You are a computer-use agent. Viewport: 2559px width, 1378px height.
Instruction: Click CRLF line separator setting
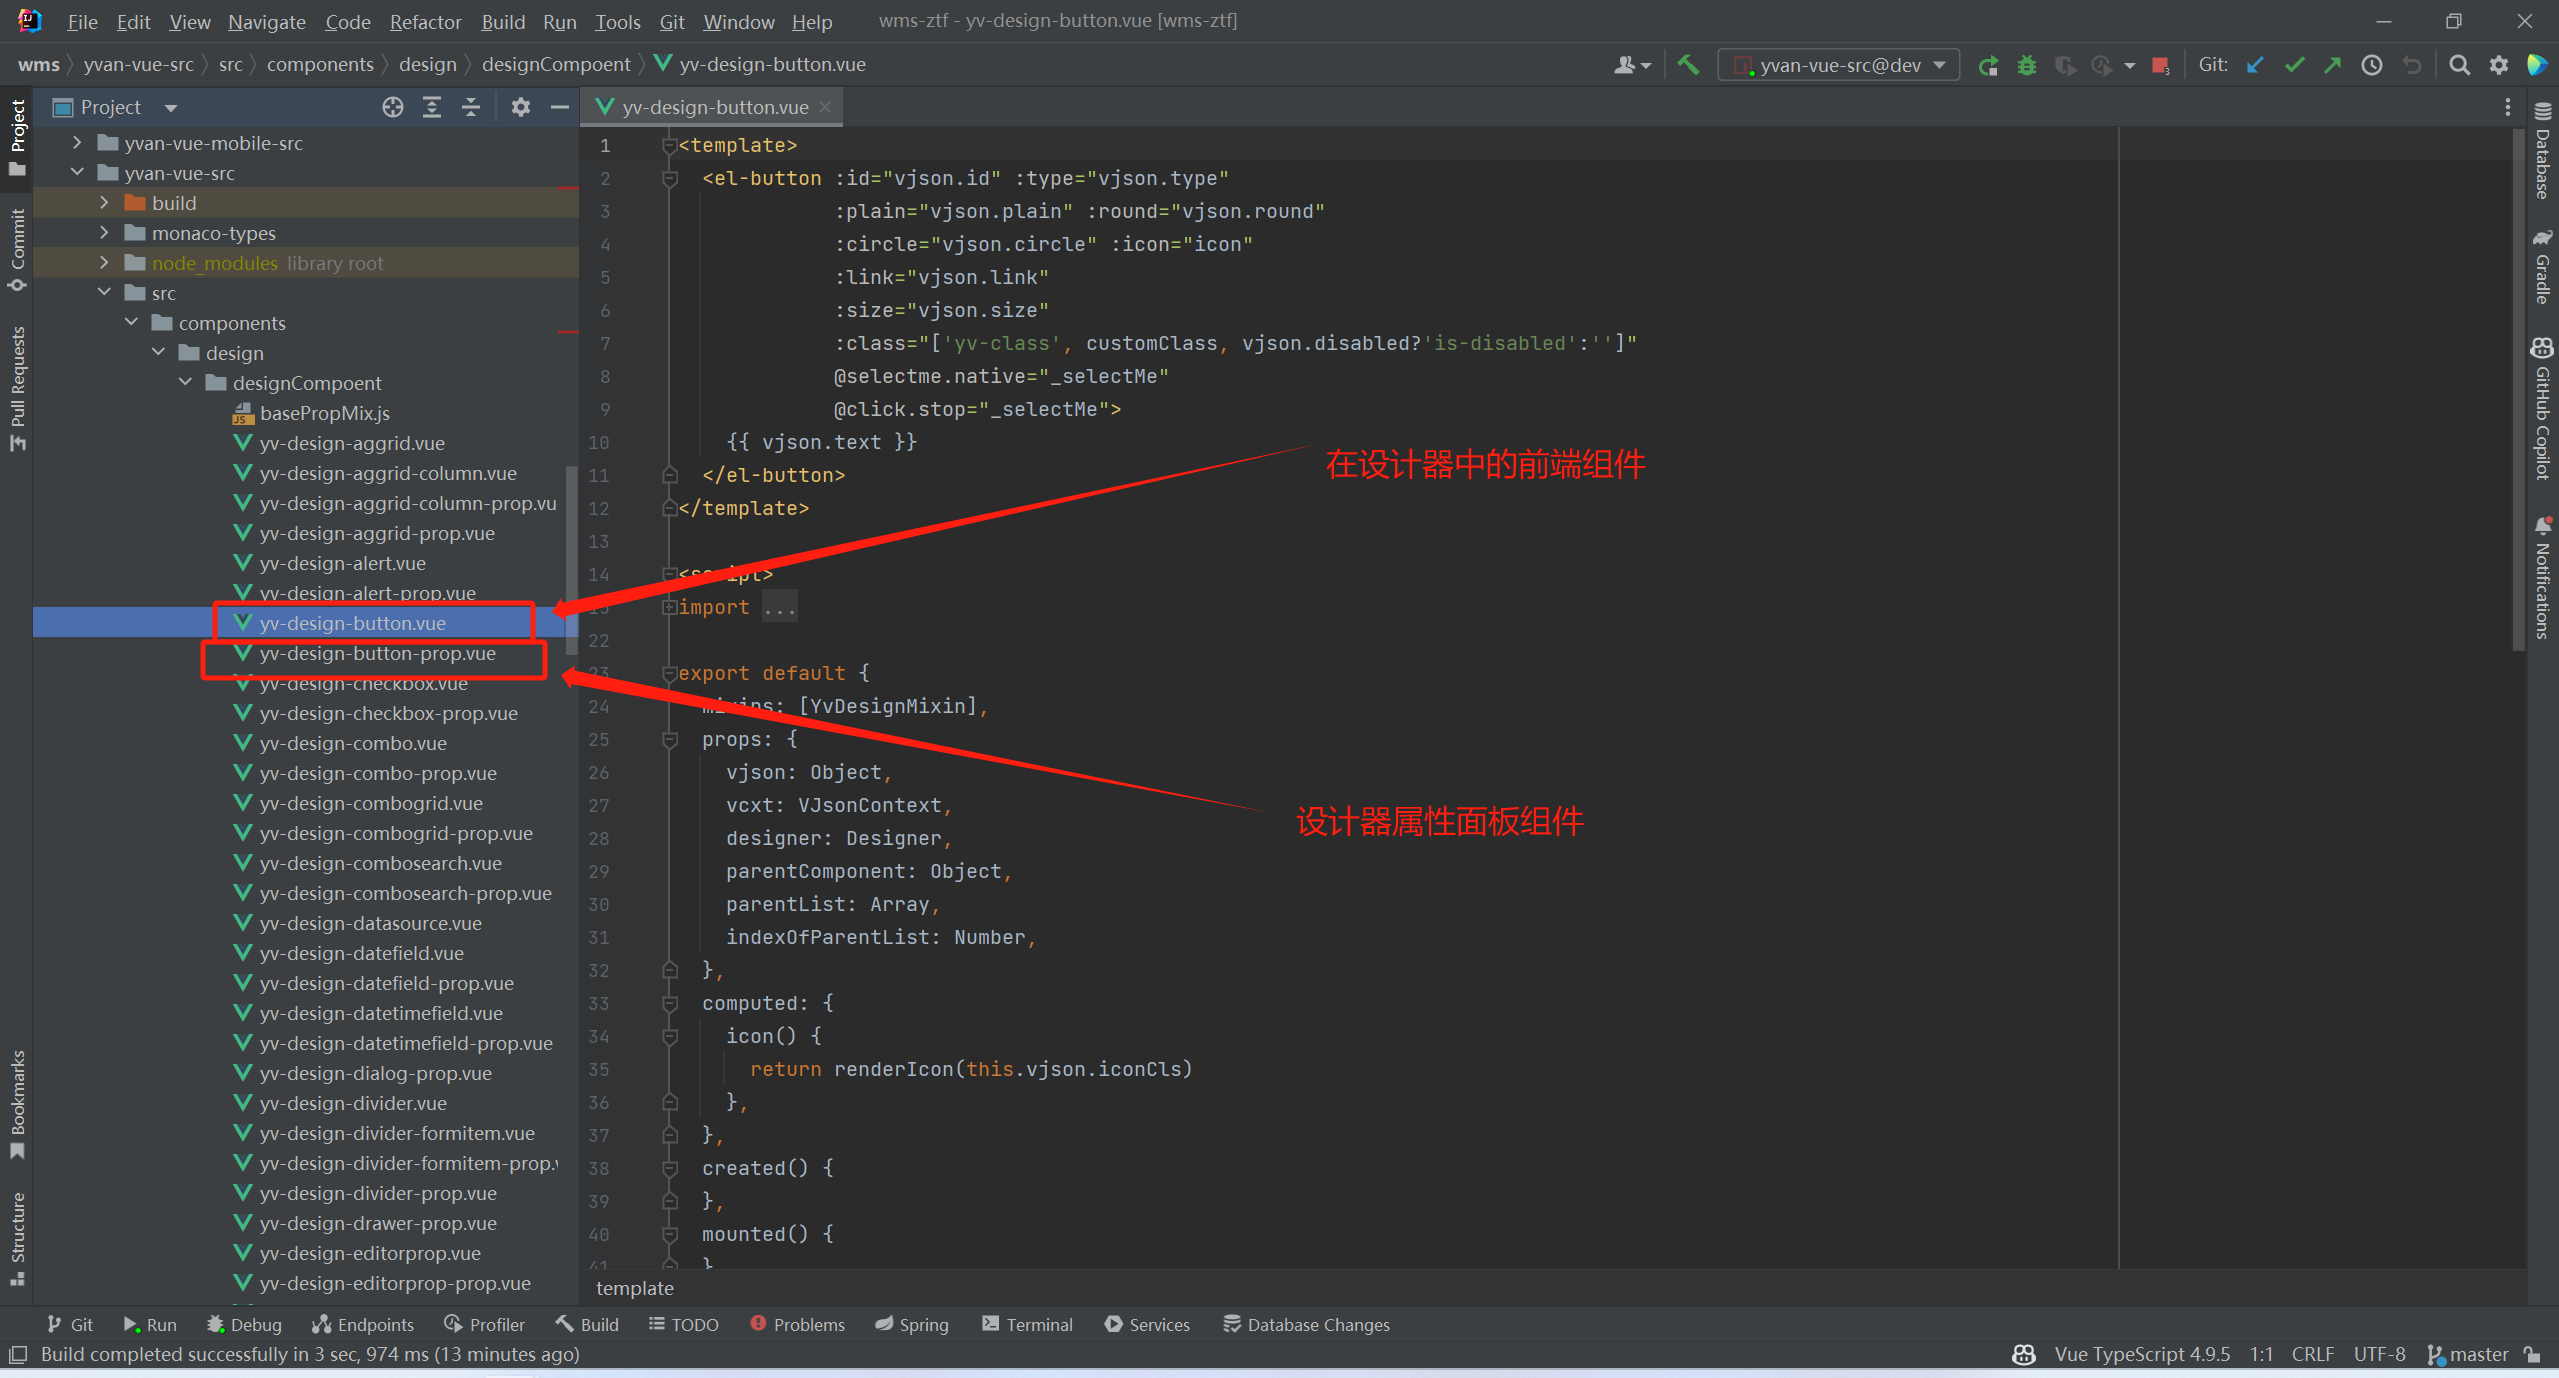coord(2312,1354)
